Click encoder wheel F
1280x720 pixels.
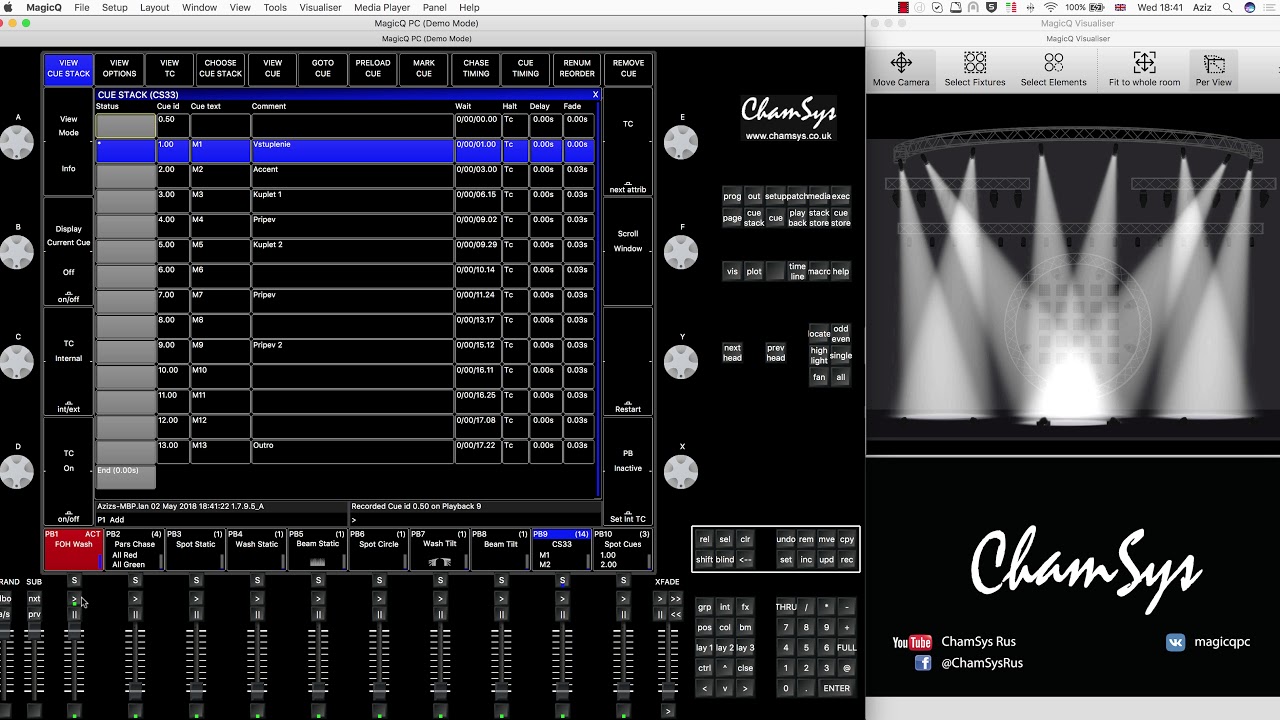click(681, 253)
